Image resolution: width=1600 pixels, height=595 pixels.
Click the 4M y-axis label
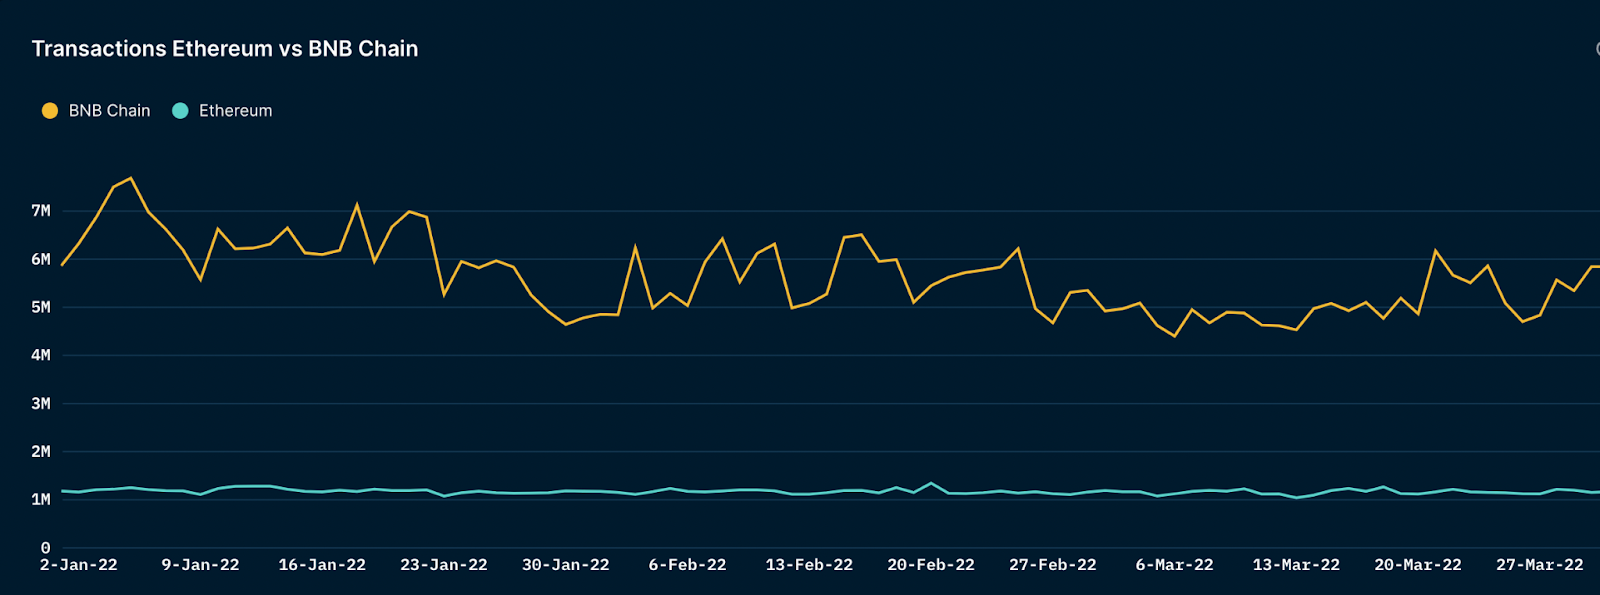pyautogui.click(x=41, y=355)
